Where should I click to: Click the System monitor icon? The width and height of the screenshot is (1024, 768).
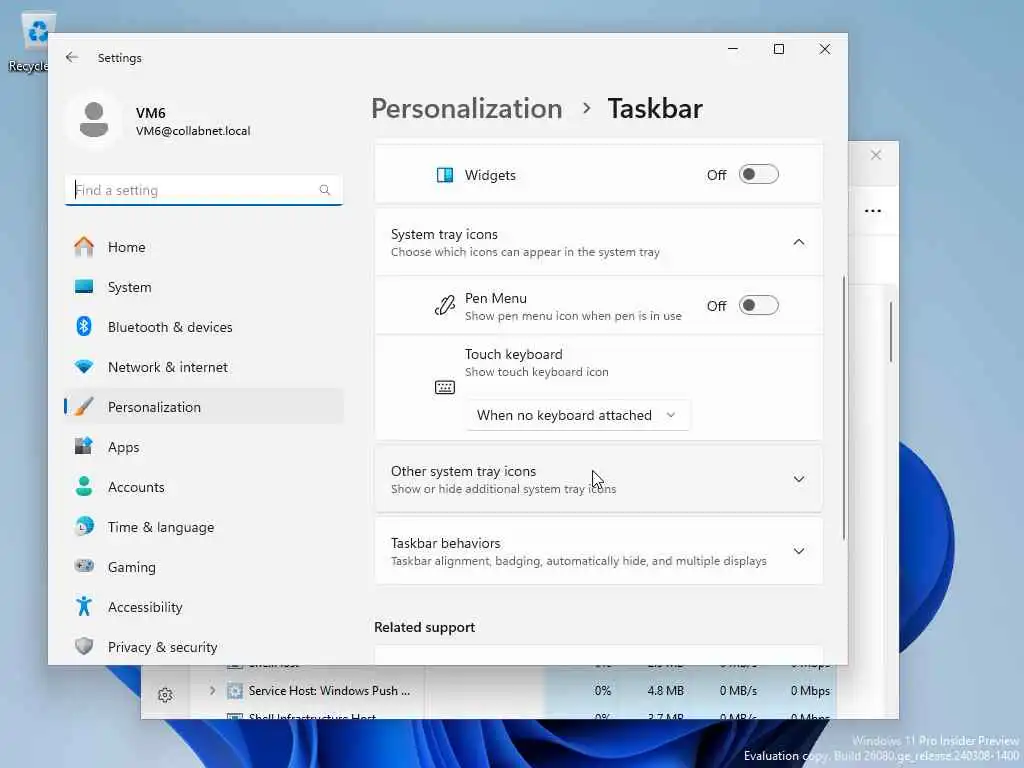pyautogui.click(x=84, y=287)
